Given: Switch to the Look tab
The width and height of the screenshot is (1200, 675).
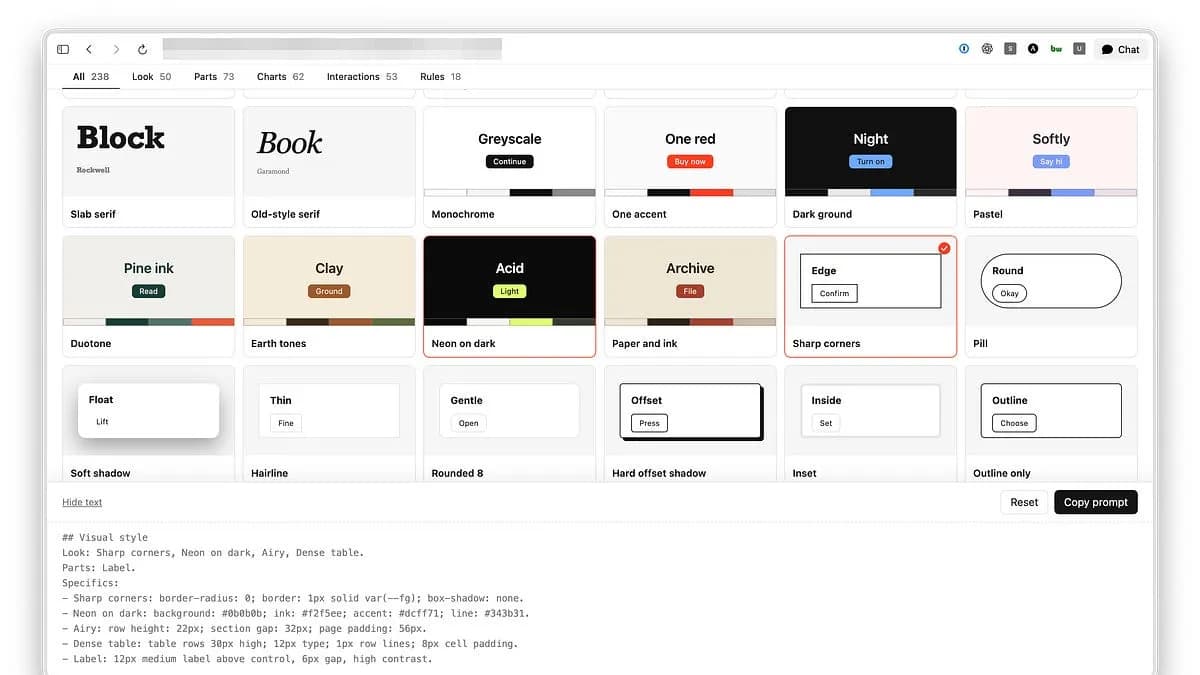Looking at the screenshot, I should [x=151, y=76].
